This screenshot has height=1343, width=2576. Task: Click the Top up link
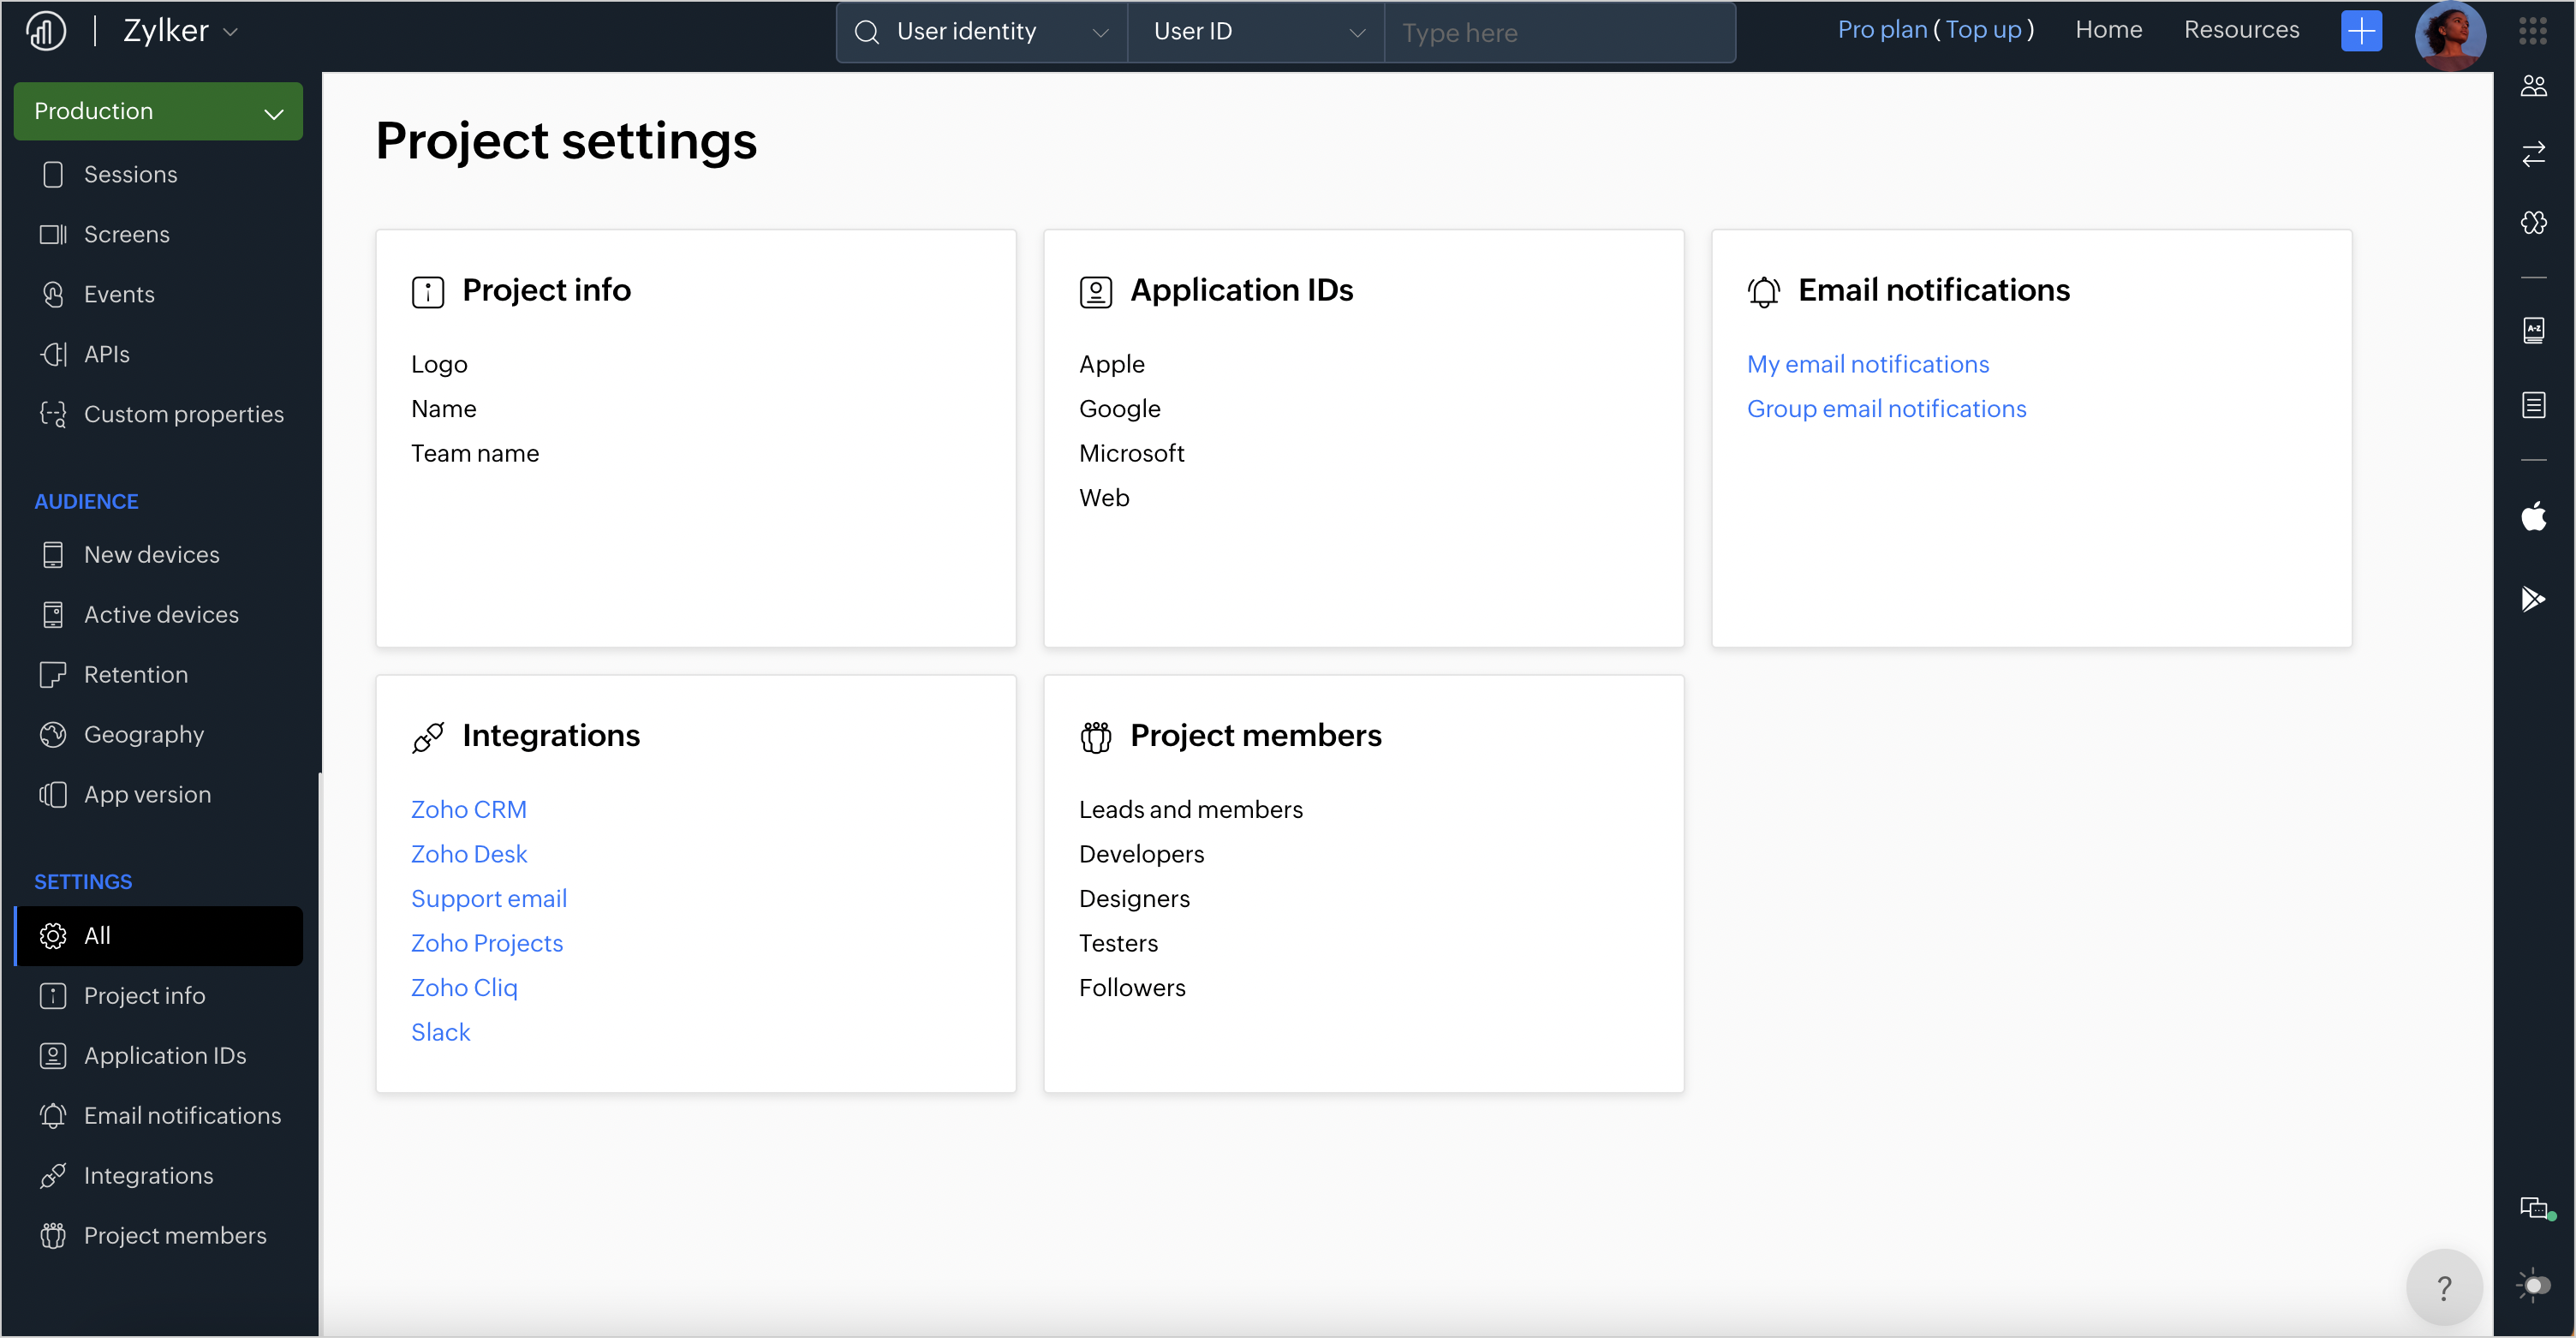(x=1983, y=30)
